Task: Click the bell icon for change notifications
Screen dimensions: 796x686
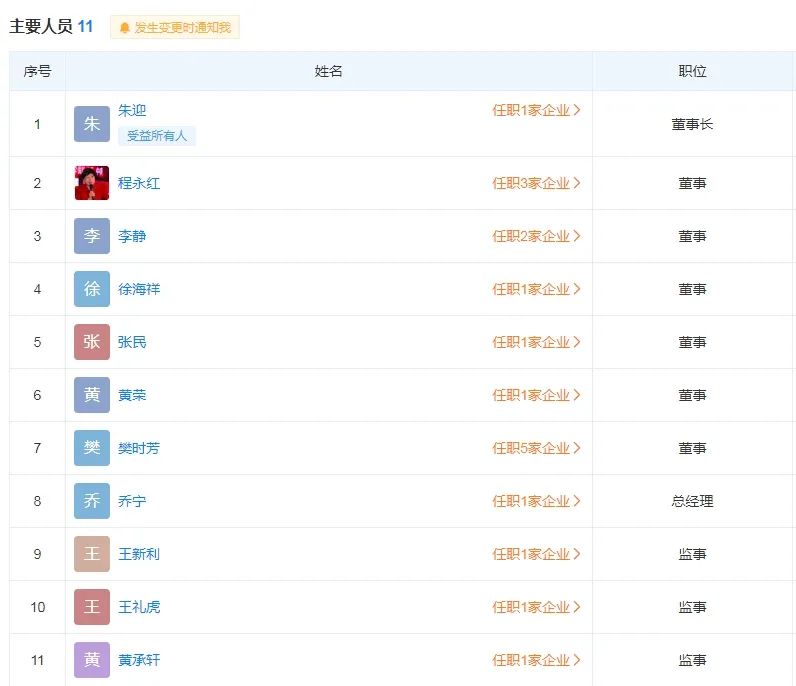Action: (x=125, y=28)
